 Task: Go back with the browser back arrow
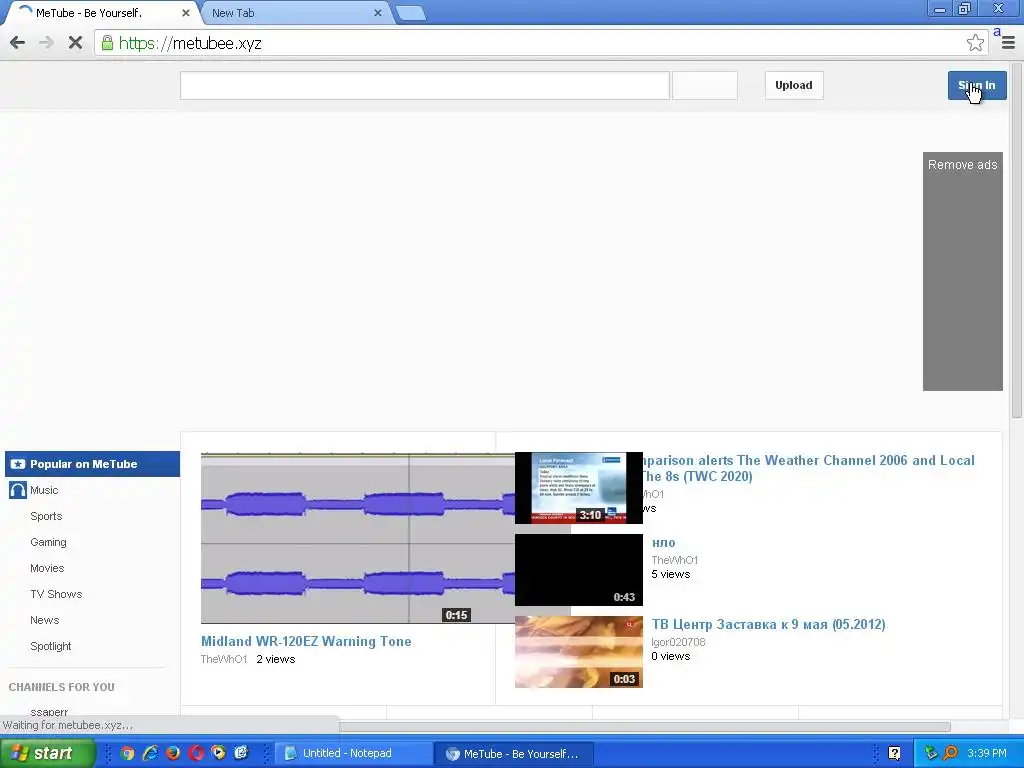pyautogui.click(x=18, y=43)
